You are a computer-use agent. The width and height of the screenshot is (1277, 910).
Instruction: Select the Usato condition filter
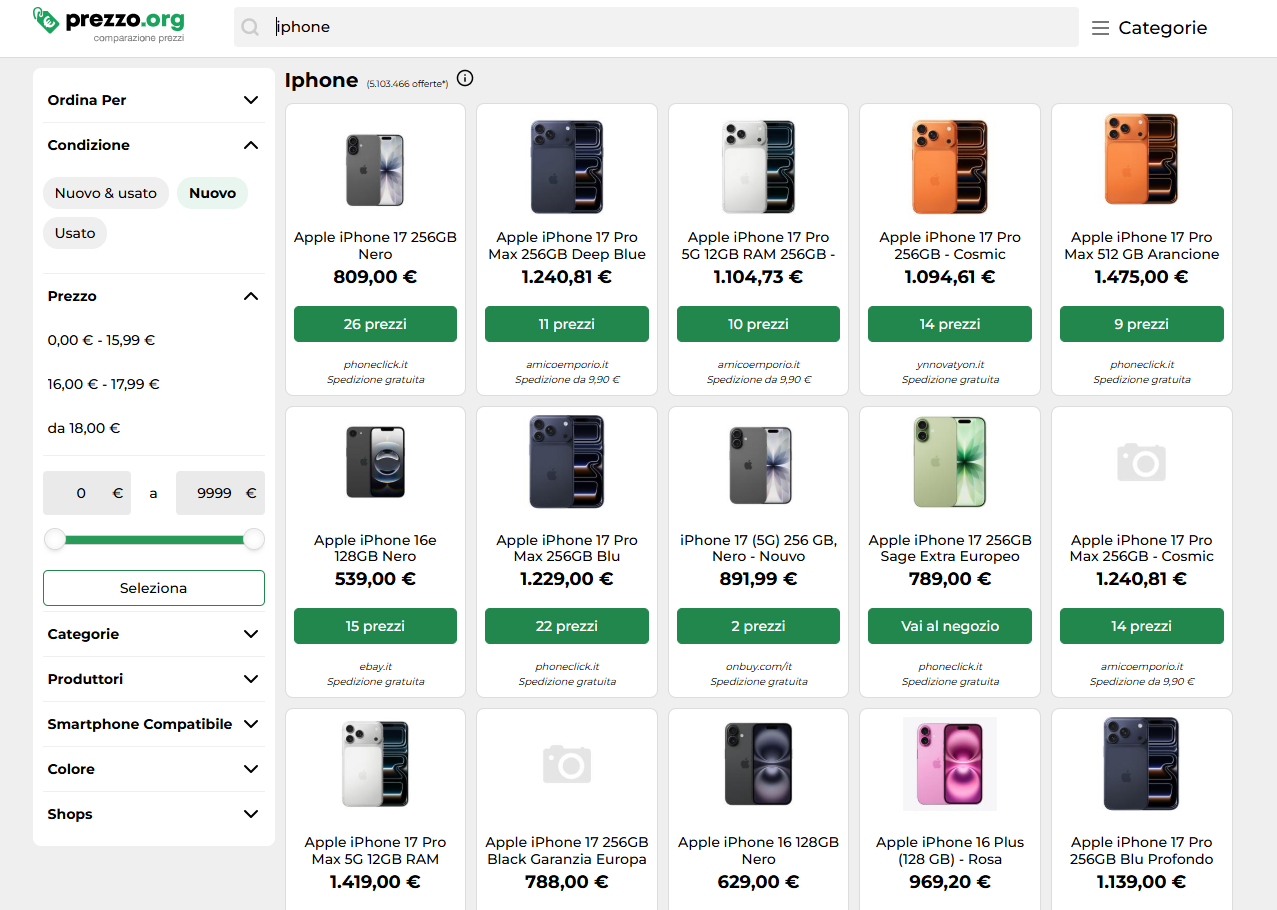[75, 233]
